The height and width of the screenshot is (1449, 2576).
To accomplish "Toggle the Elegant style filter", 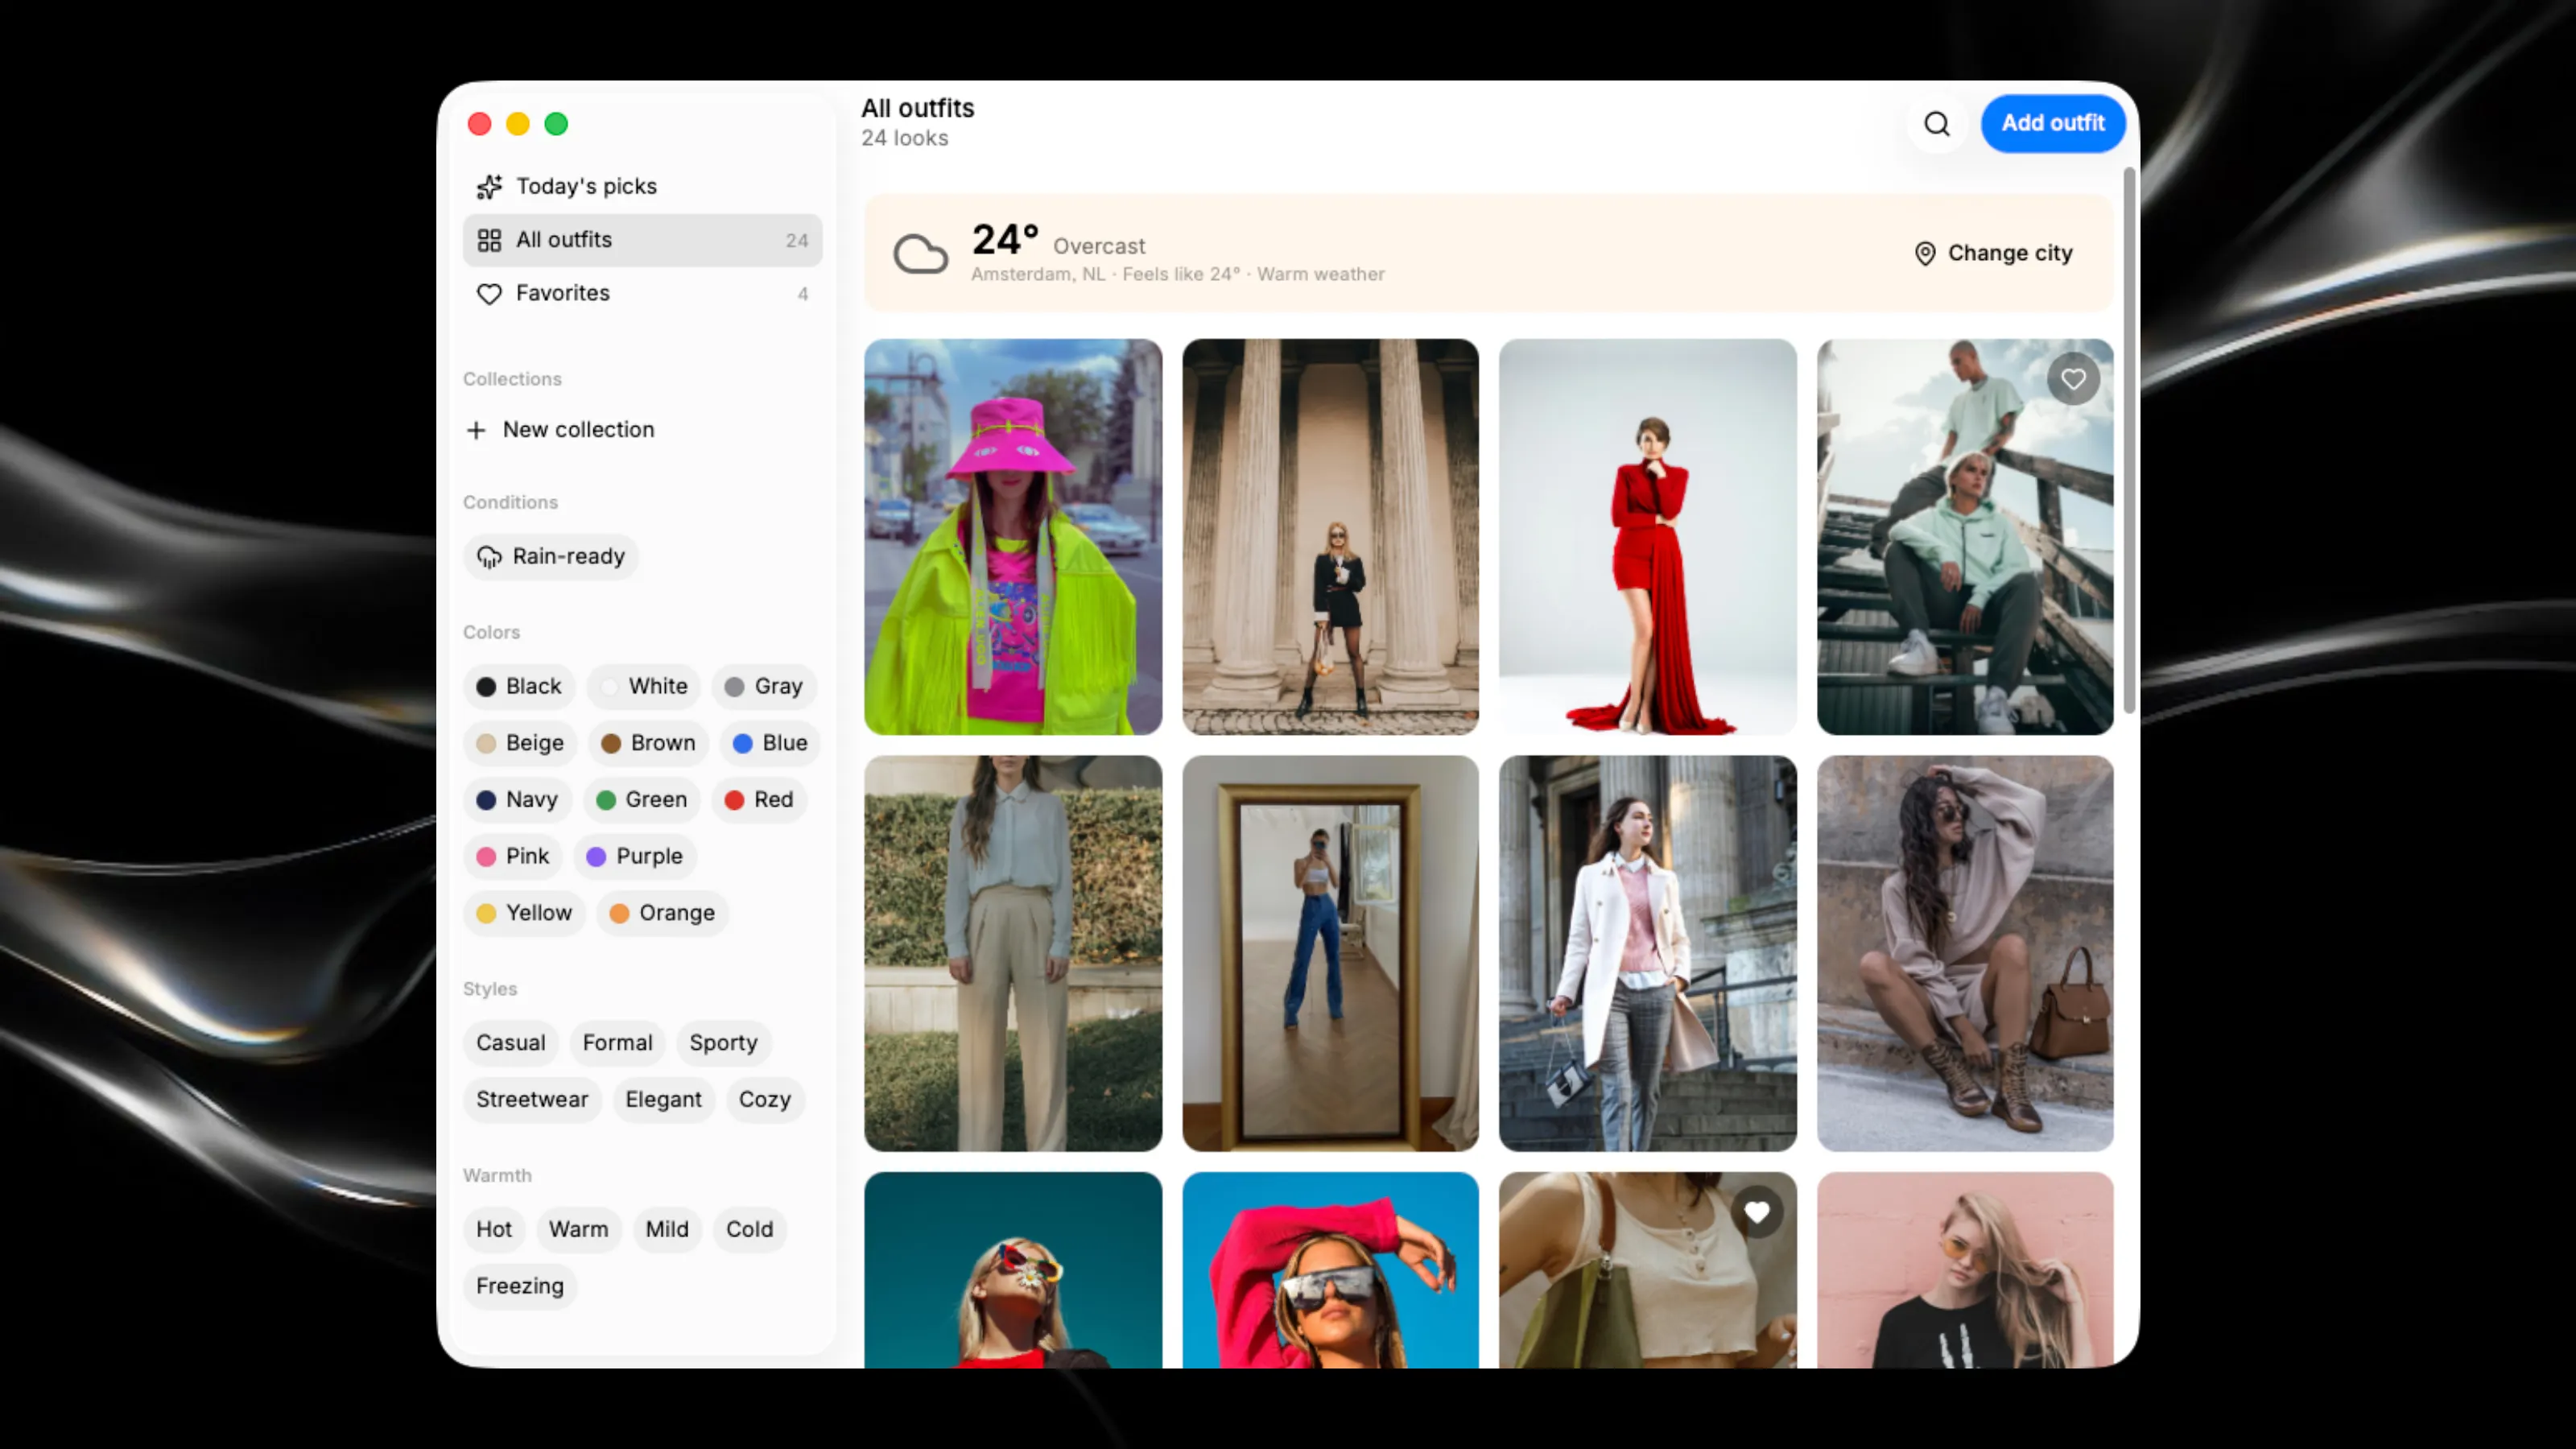I will 664,1100.
